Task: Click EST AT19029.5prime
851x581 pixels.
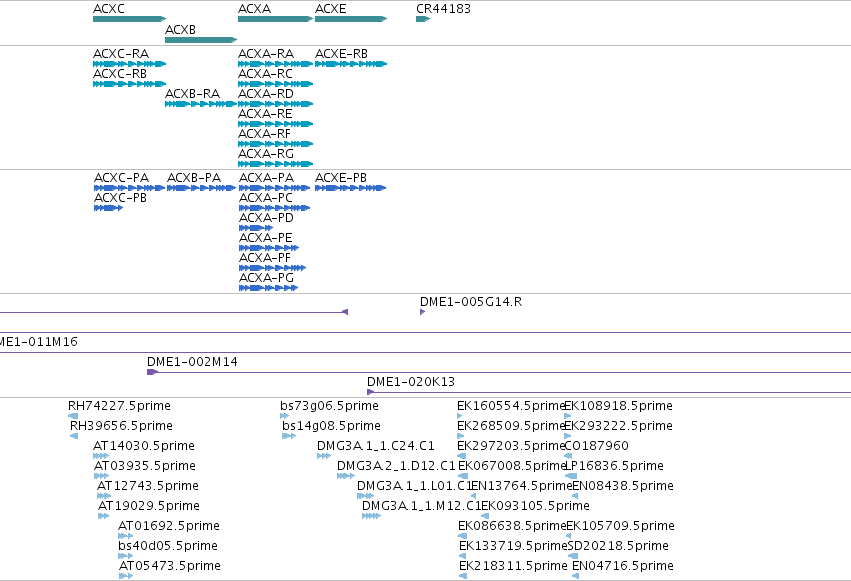Action: [104, 516]
